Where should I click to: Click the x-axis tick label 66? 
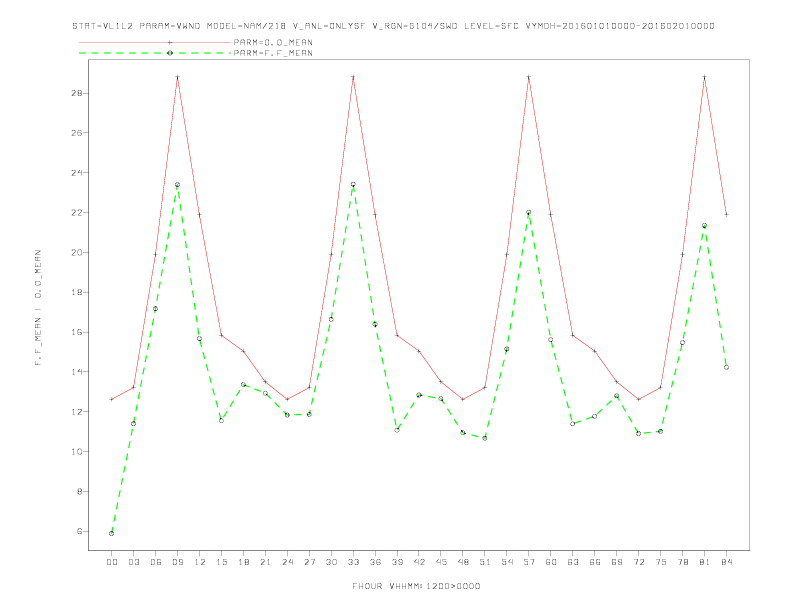(595, 562)
